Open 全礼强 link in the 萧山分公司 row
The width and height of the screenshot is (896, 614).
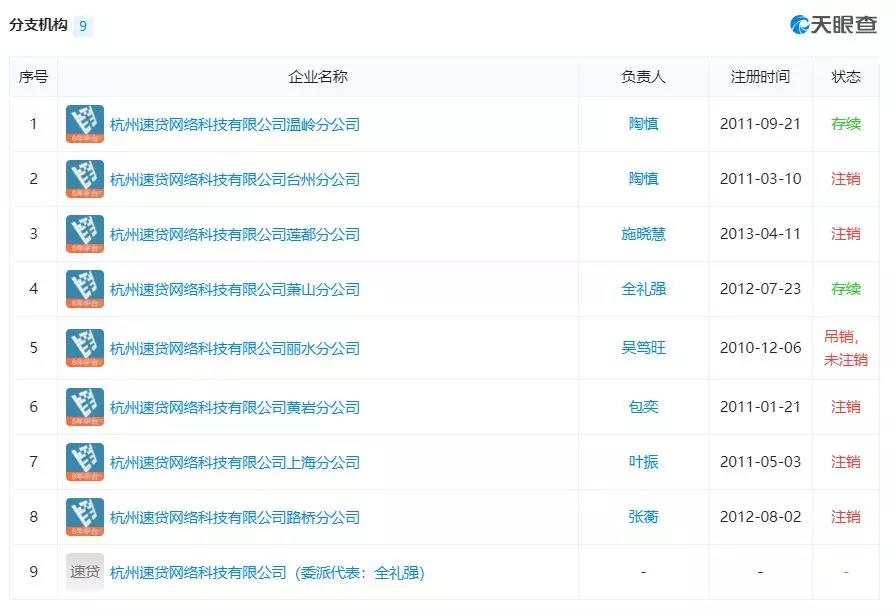tap(643, 289)
